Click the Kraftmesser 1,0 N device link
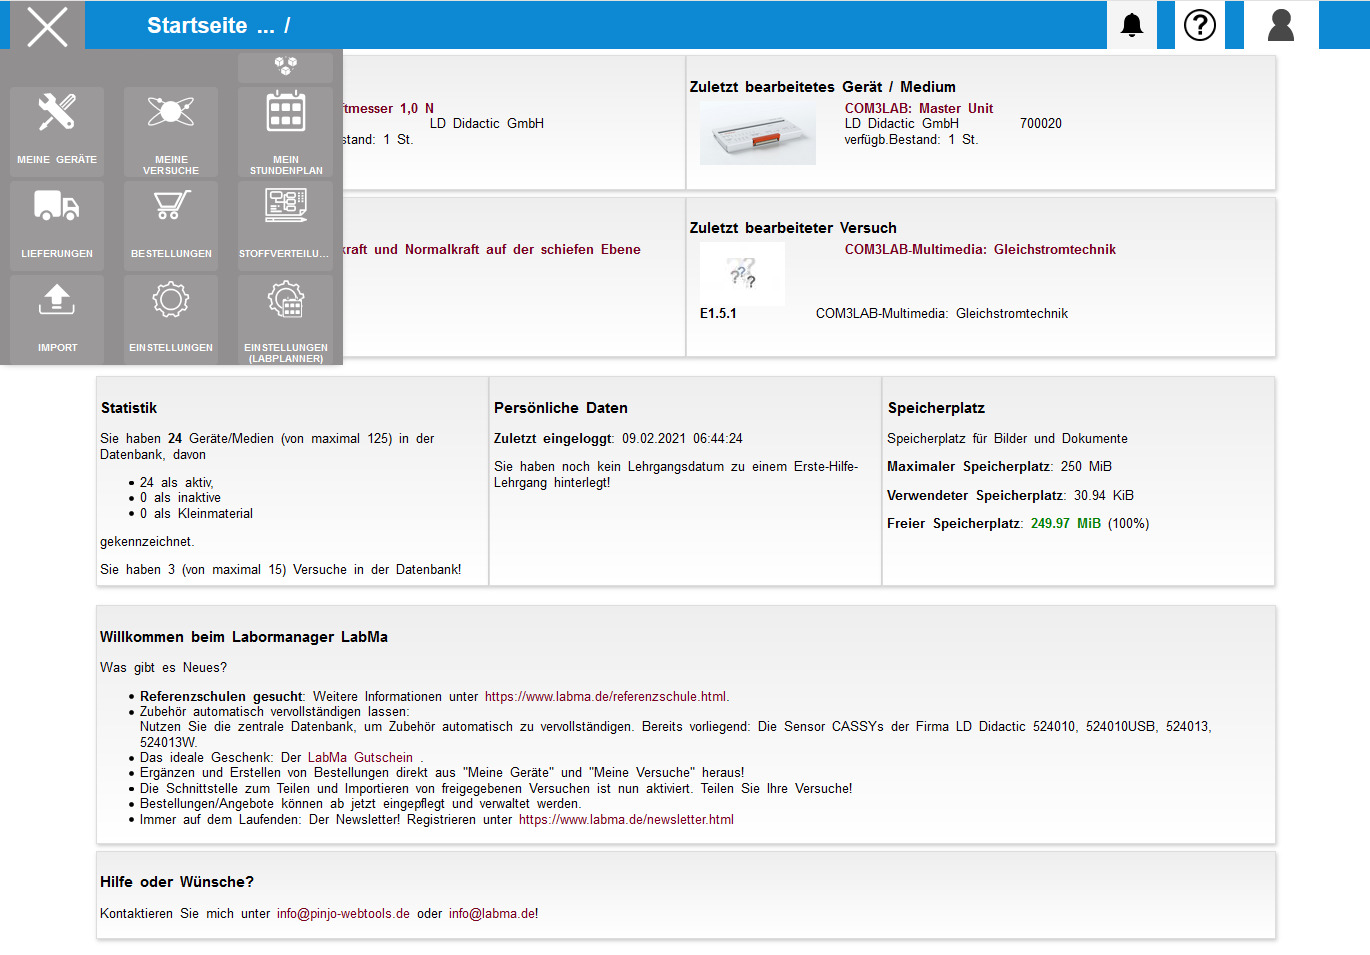The width and height of the screenshot is (1370, 955). click(389, 108)
